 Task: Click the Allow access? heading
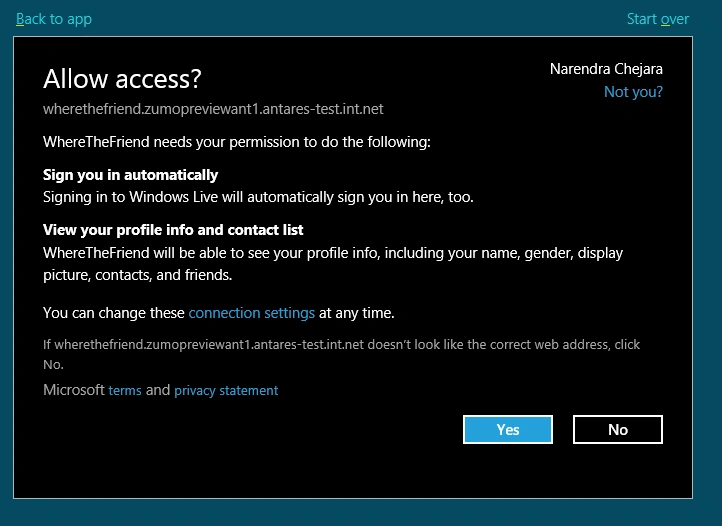point(122,79)
